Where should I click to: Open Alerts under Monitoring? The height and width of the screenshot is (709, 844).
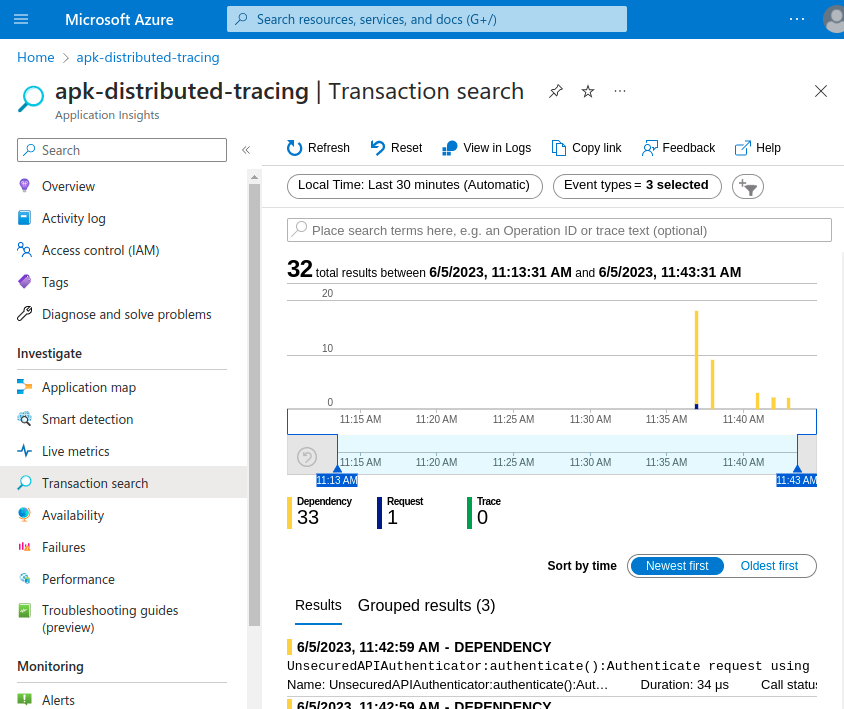pos(123,700)
